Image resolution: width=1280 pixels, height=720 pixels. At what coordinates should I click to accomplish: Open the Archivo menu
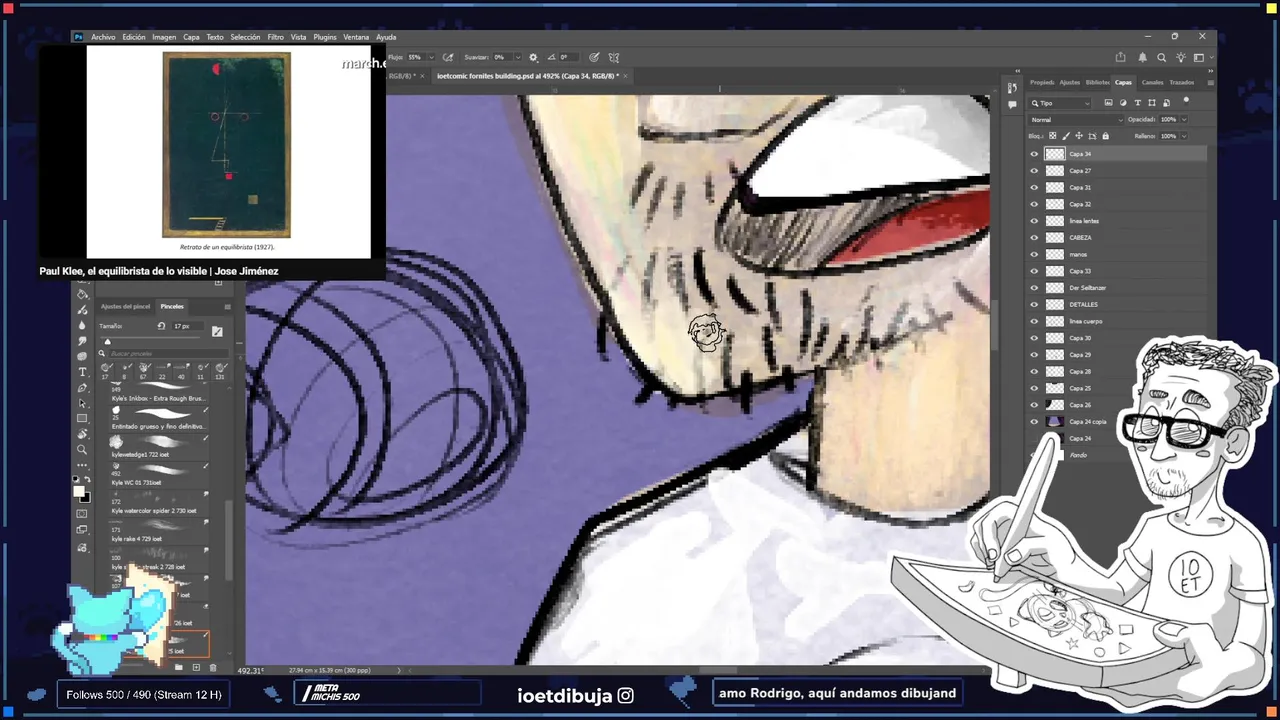point(103,37)
